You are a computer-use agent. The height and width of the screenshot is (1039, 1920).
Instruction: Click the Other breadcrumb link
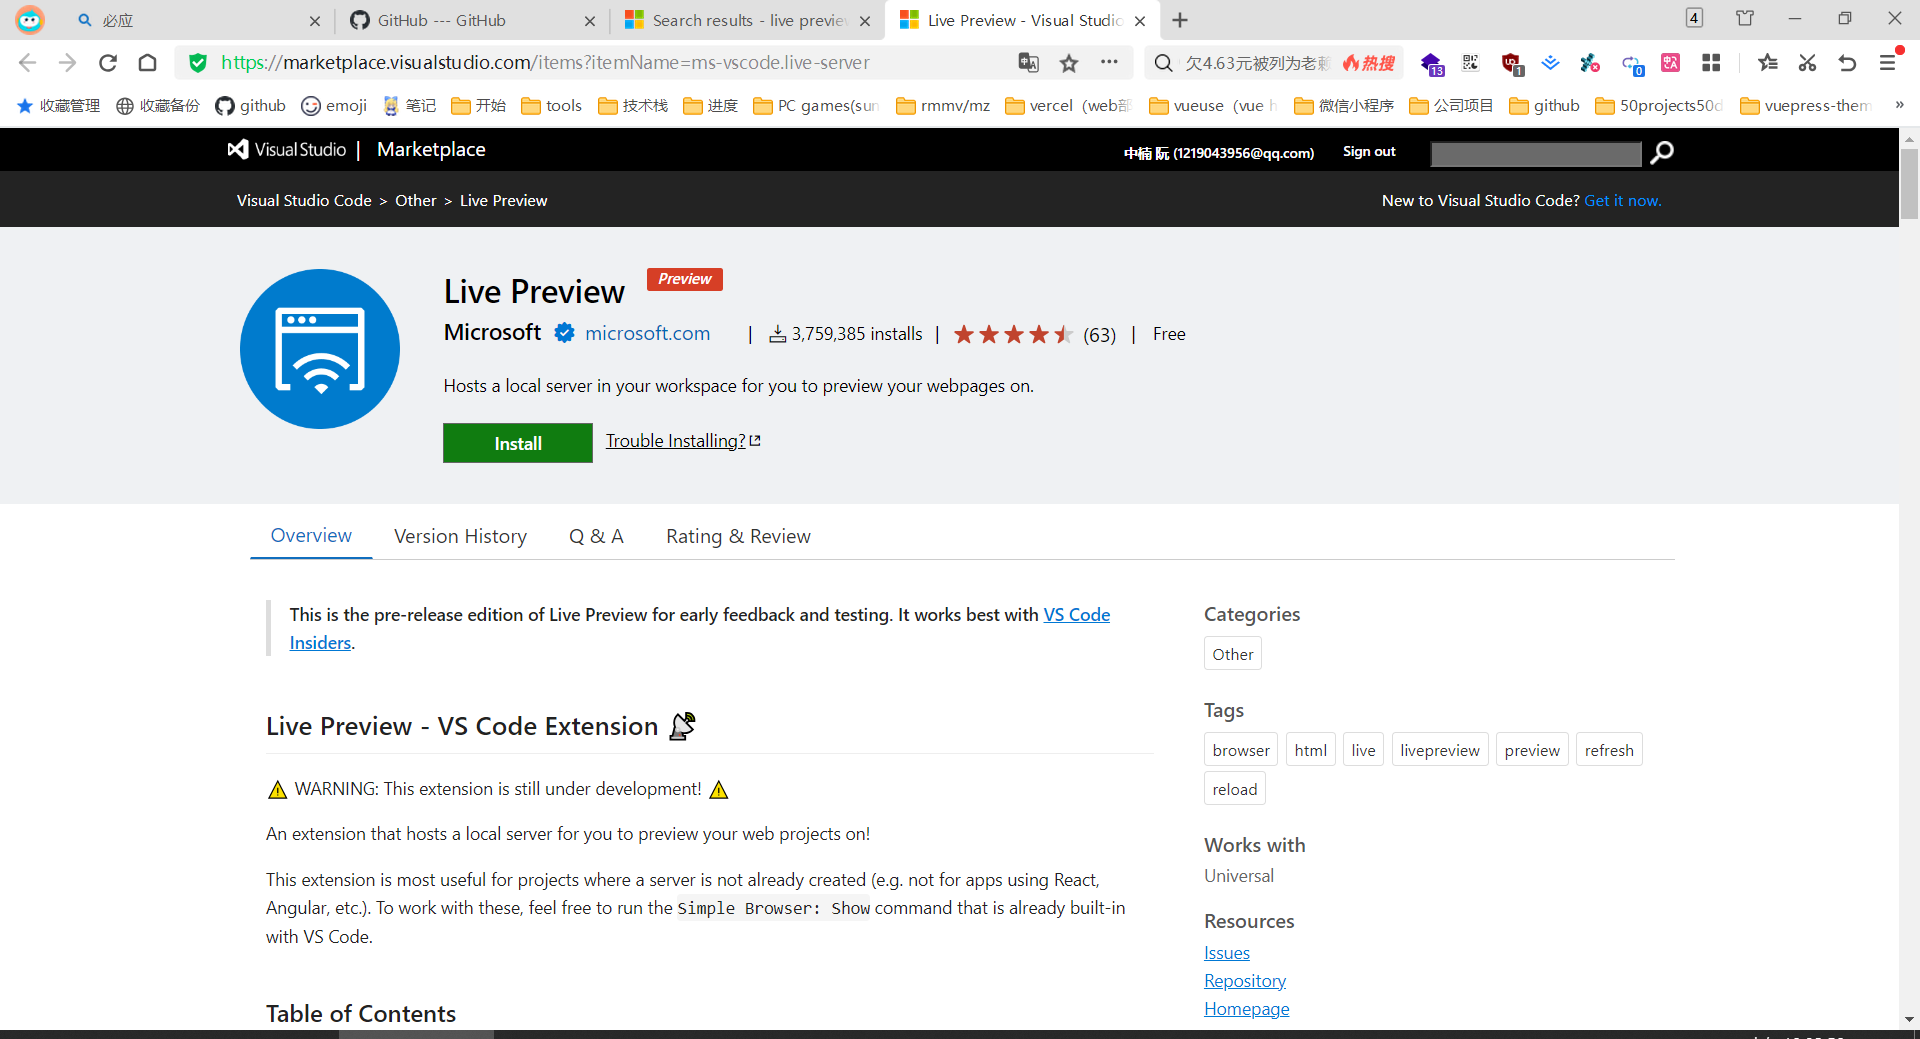pyautogui.click(x=415, y=201)
